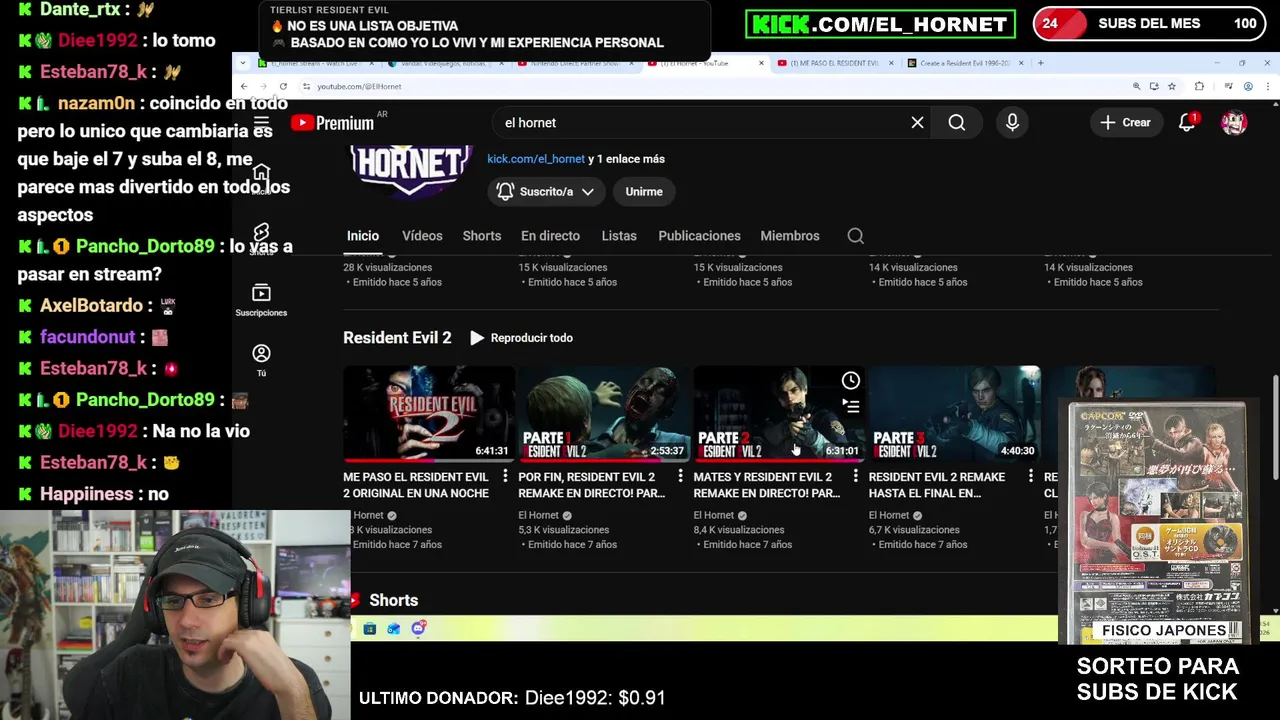Click browser back arrow

coord(244,87)
